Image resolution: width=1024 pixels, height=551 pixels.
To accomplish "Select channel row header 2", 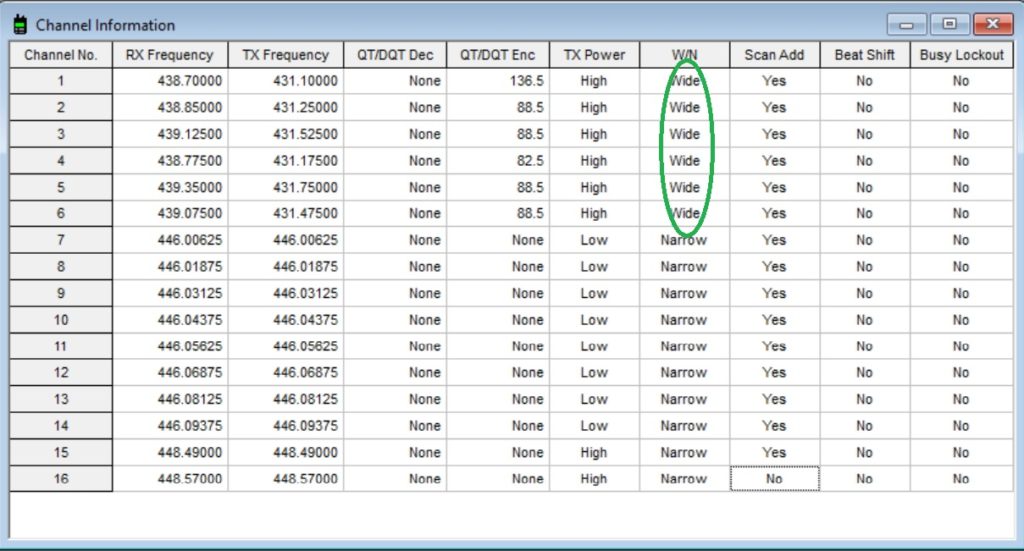I will point(61,107).
